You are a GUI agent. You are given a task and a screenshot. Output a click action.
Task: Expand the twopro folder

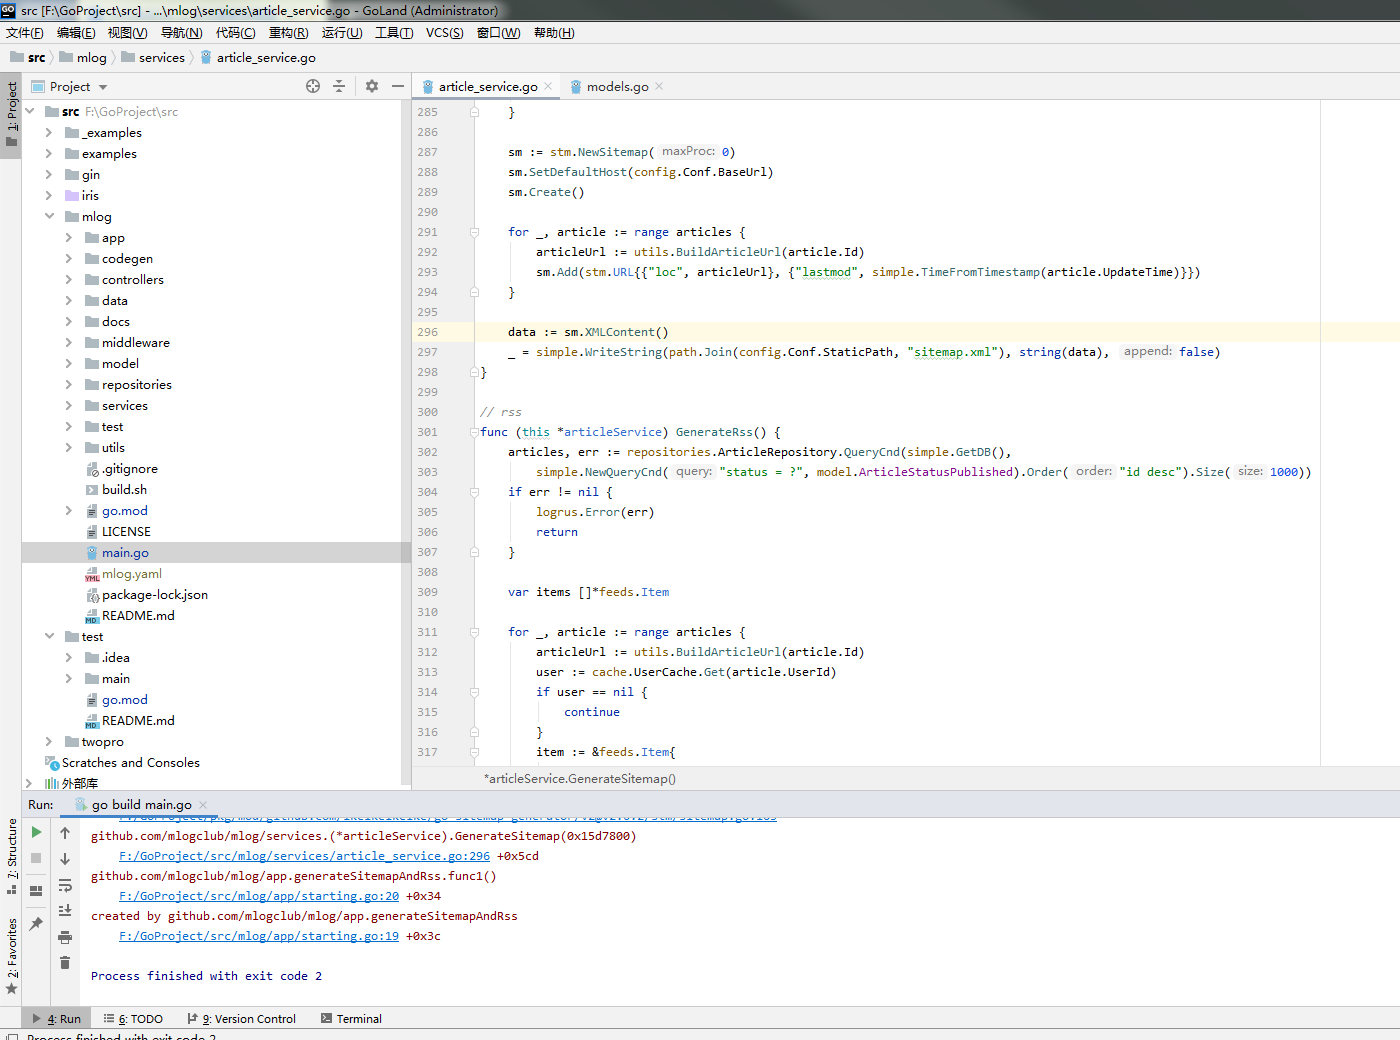point(49,742)
